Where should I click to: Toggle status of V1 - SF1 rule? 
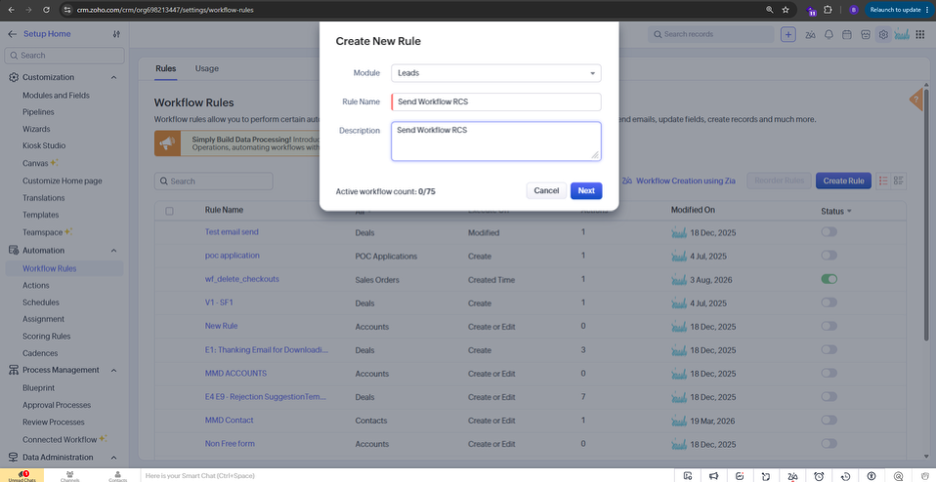pyautogui.click(x=829, y=302)
